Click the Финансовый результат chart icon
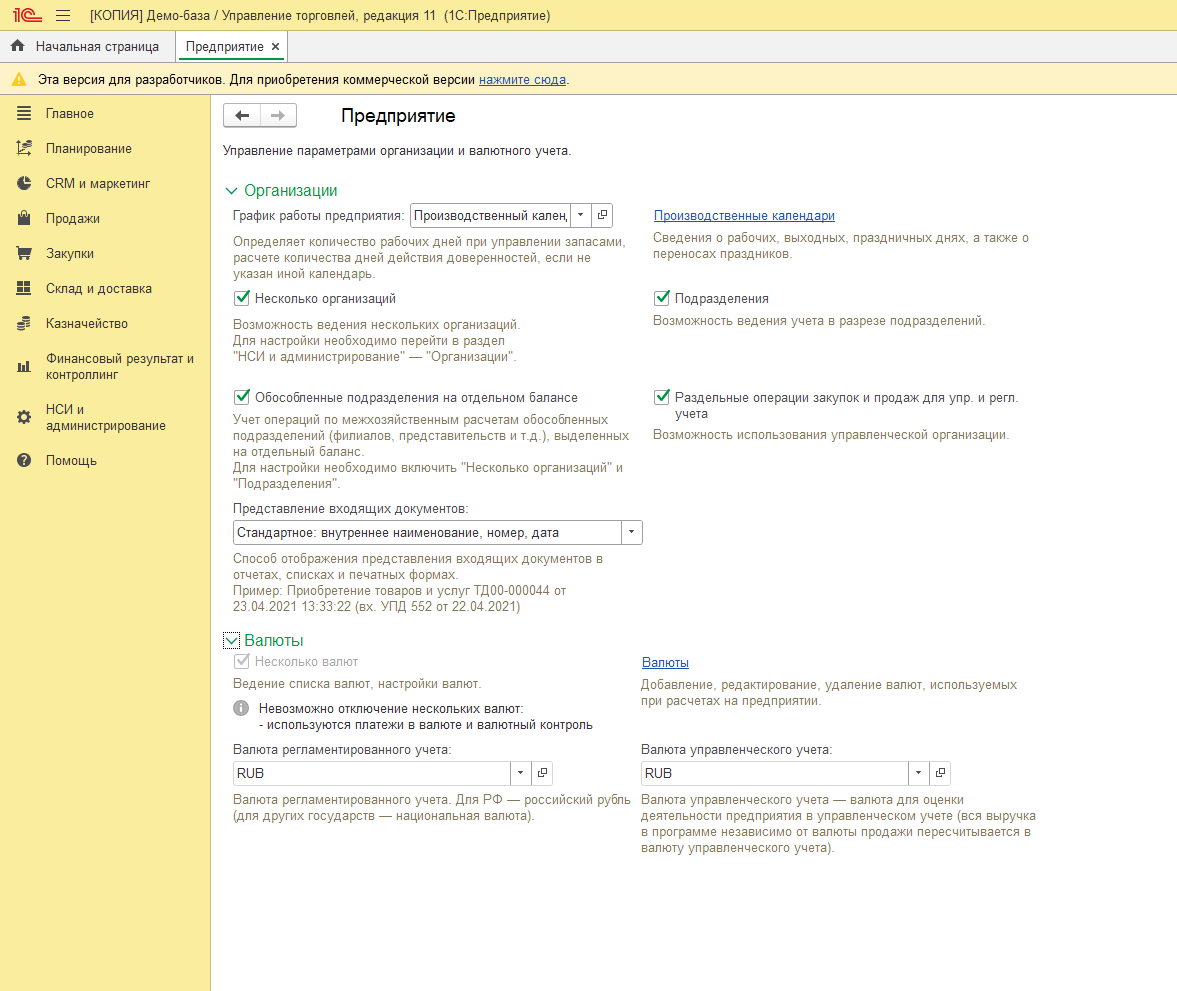This screenshot has height=991, width=1177. click(24, 366)
